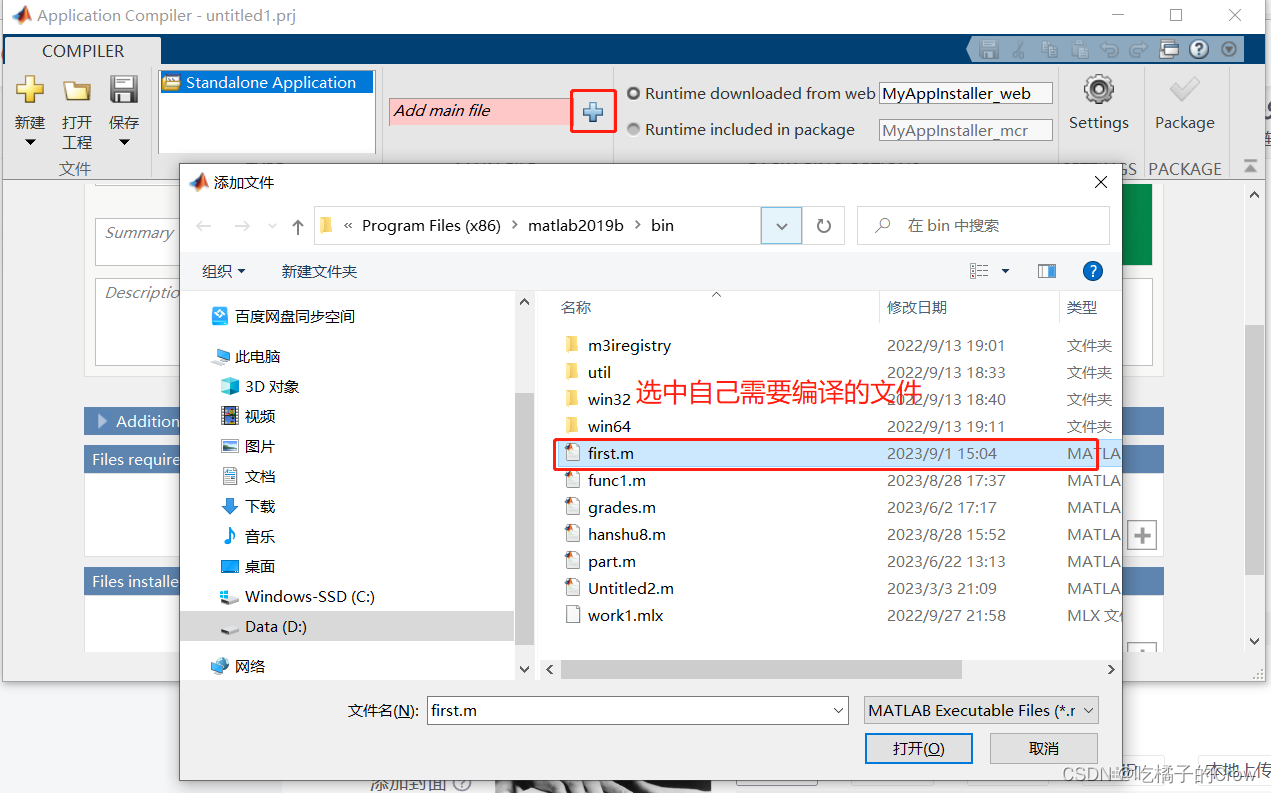Click the Save floppy icon (保存)
1271x793 pixels.
(x=124, y=90)
